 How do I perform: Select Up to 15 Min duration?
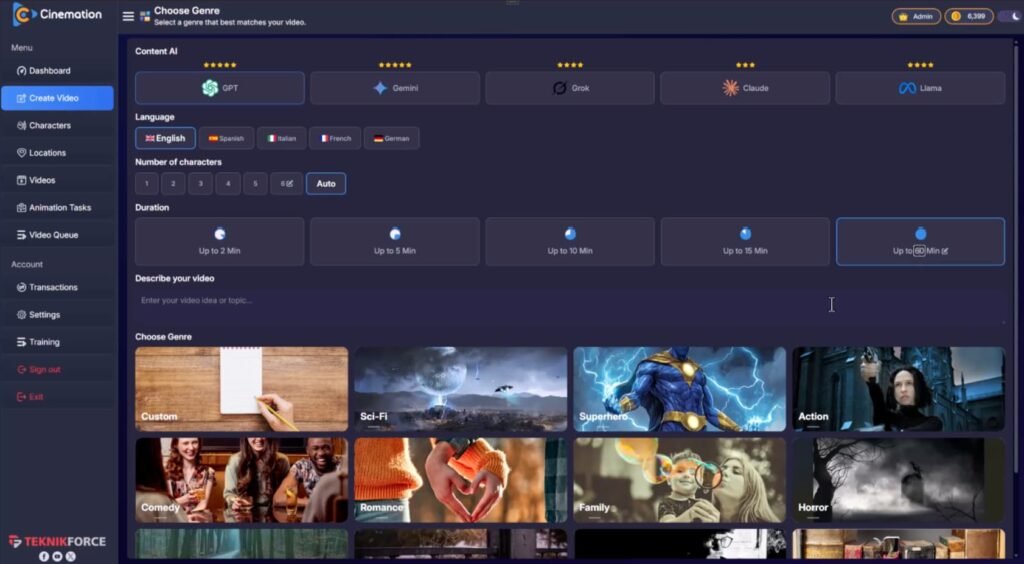pos(745,242)
